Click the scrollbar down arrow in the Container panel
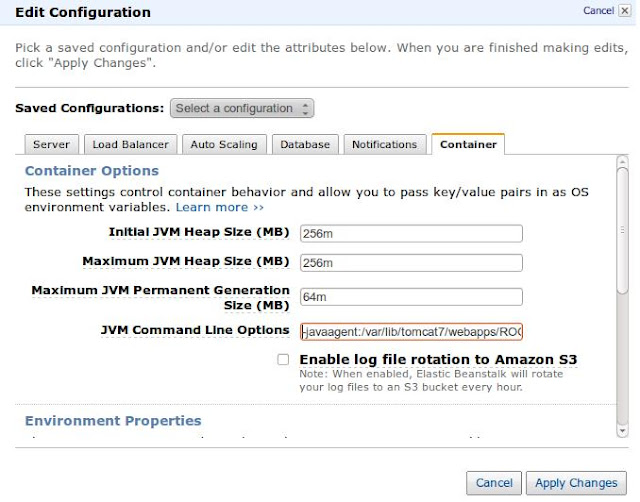Viewport: 640px width, 502px height. [x=622, y=430]
